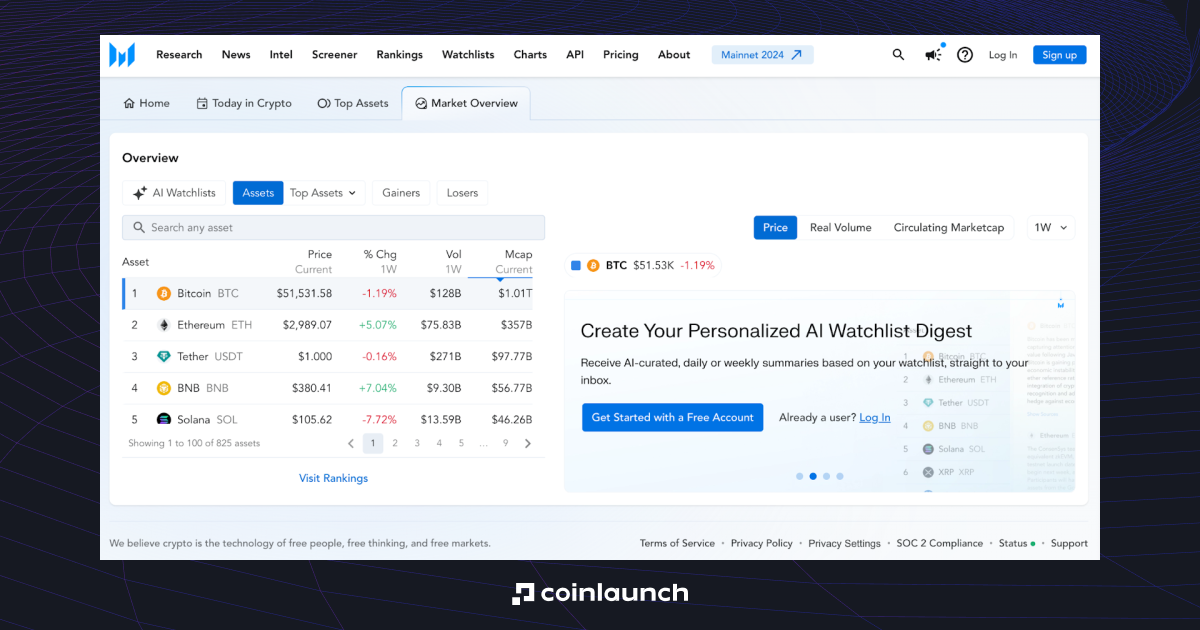Go to the next assets page
Screen dimensions: 1200x630
pos(528,443)
